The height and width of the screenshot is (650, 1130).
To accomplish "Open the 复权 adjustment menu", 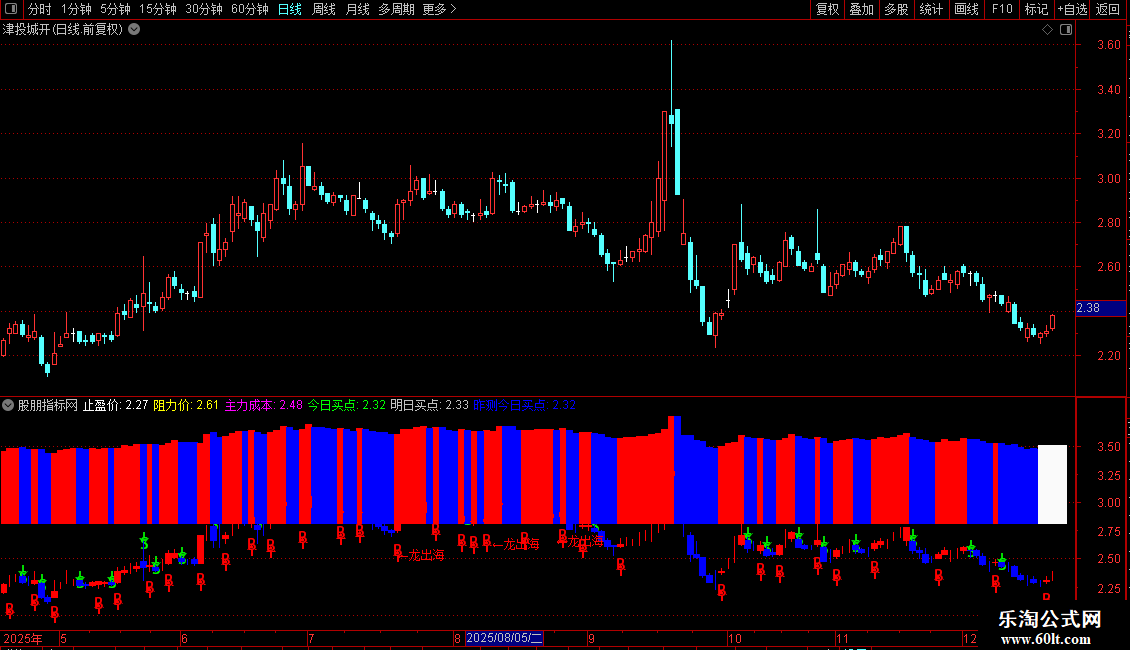I will click(x=827, y=9).
